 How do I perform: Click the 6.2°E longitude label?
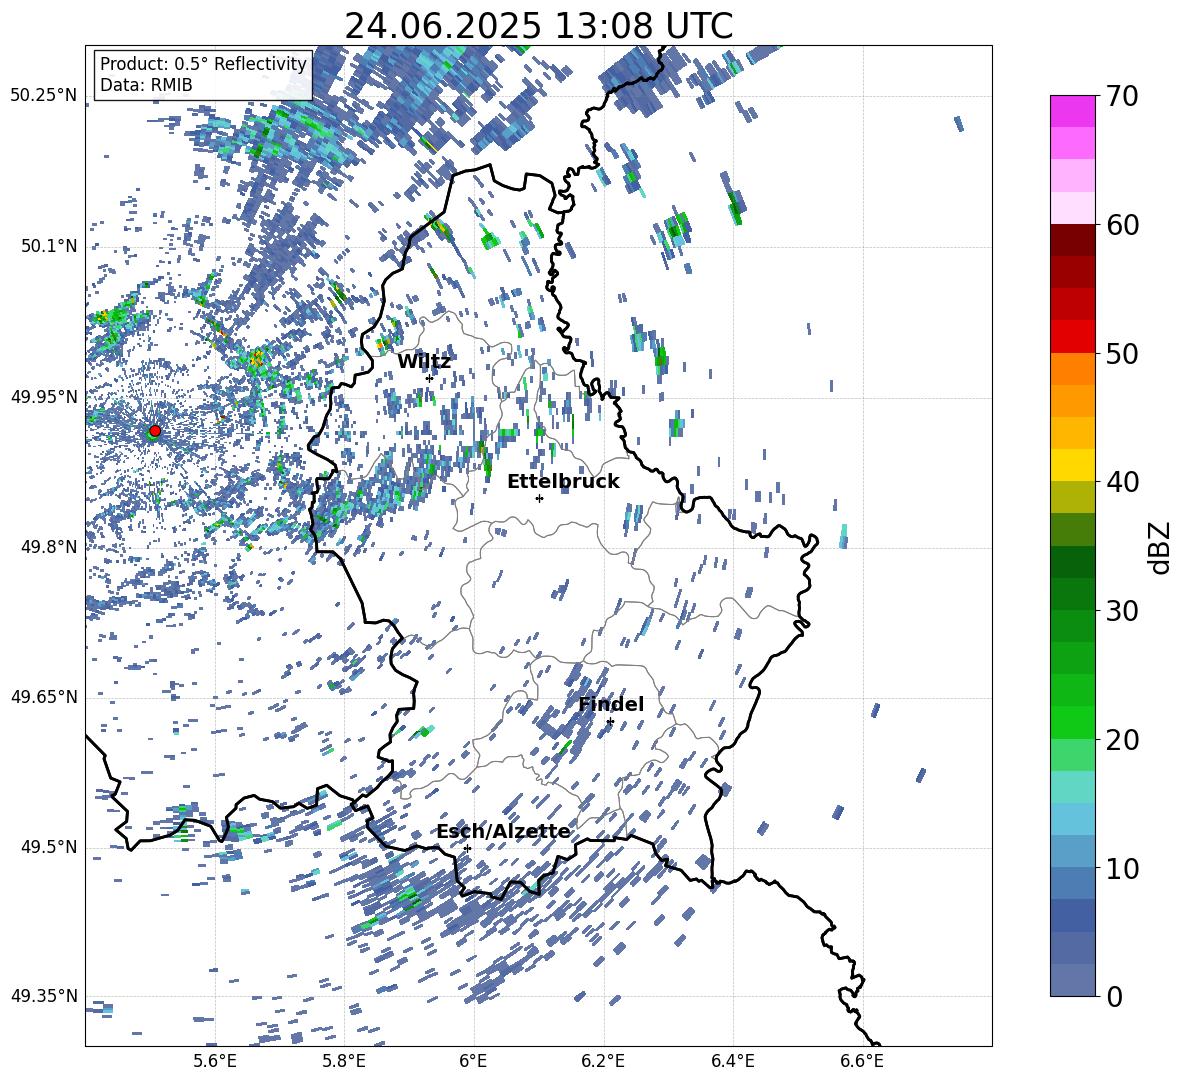pyautogui.click(x=603, y=1061)
